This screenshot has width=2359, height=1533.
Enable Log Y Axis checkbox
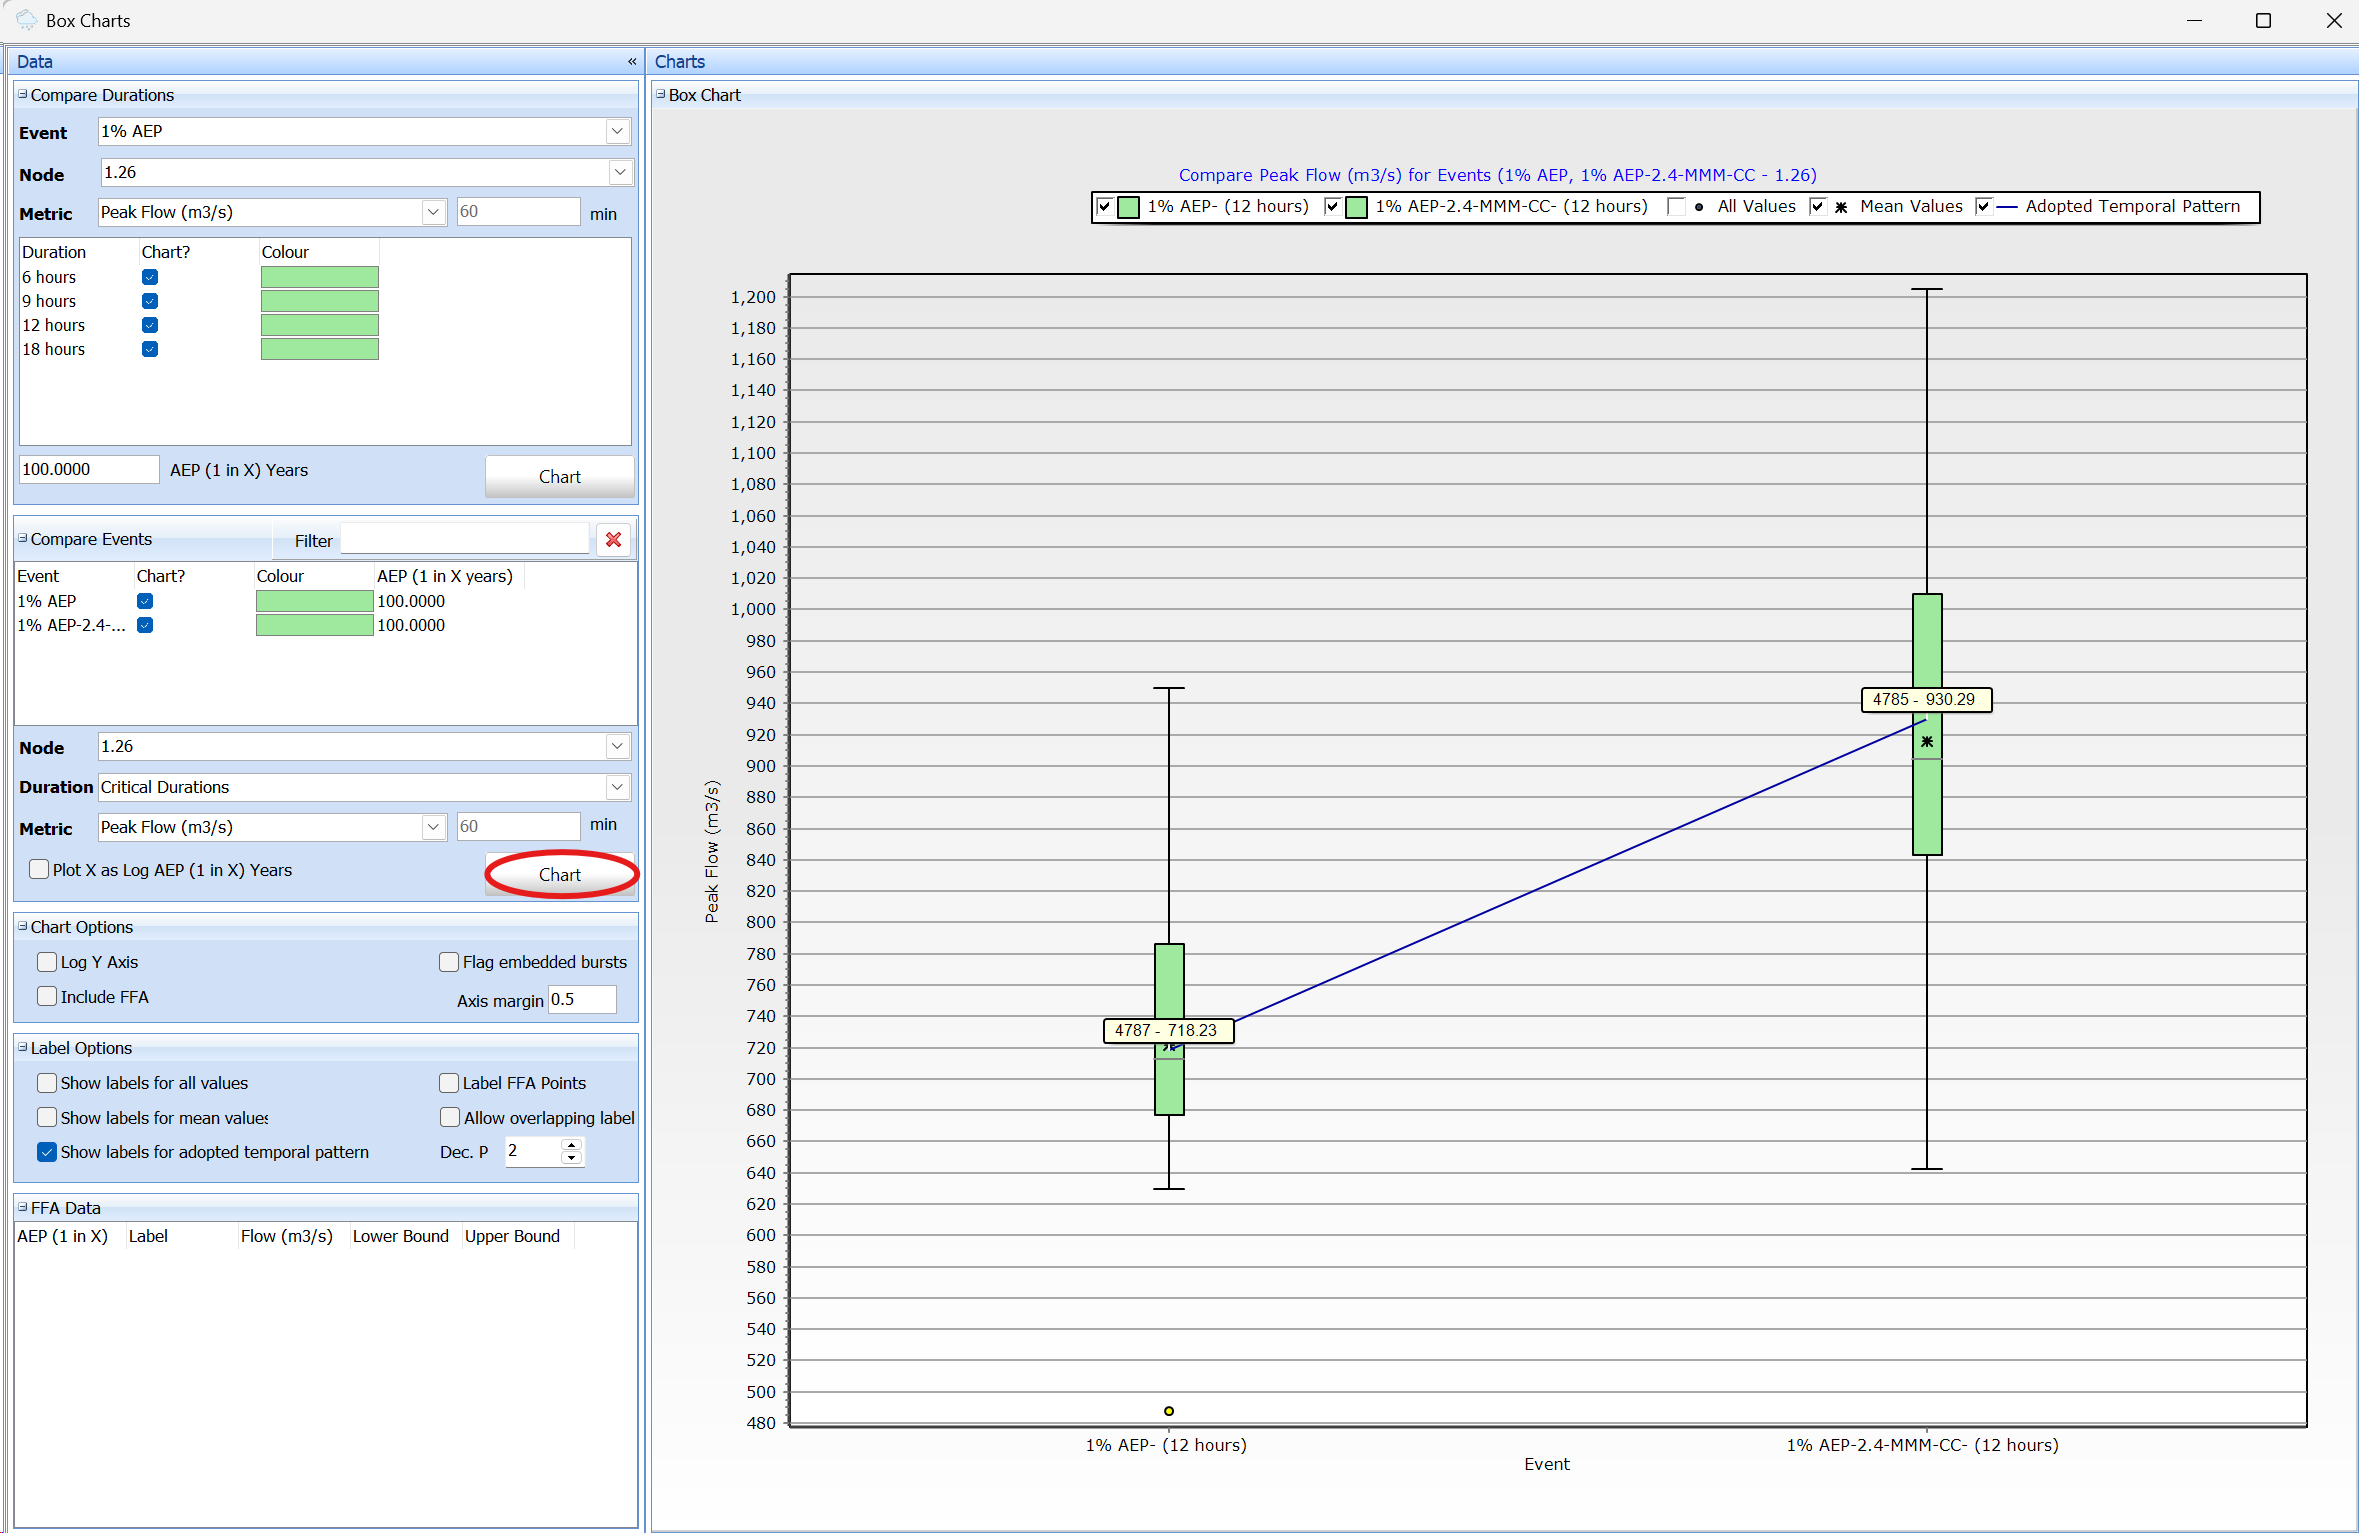click(47, 962)
